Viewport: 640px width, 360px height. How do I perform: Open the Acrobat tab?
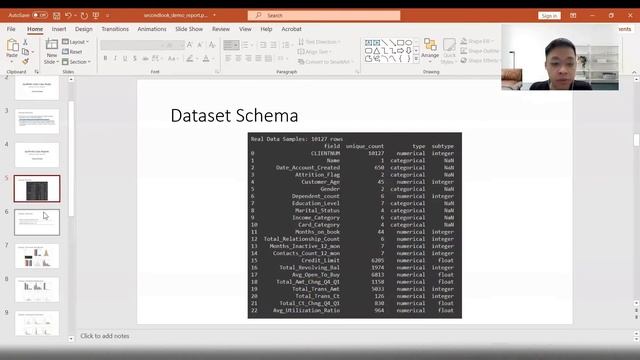coord(291,29)
